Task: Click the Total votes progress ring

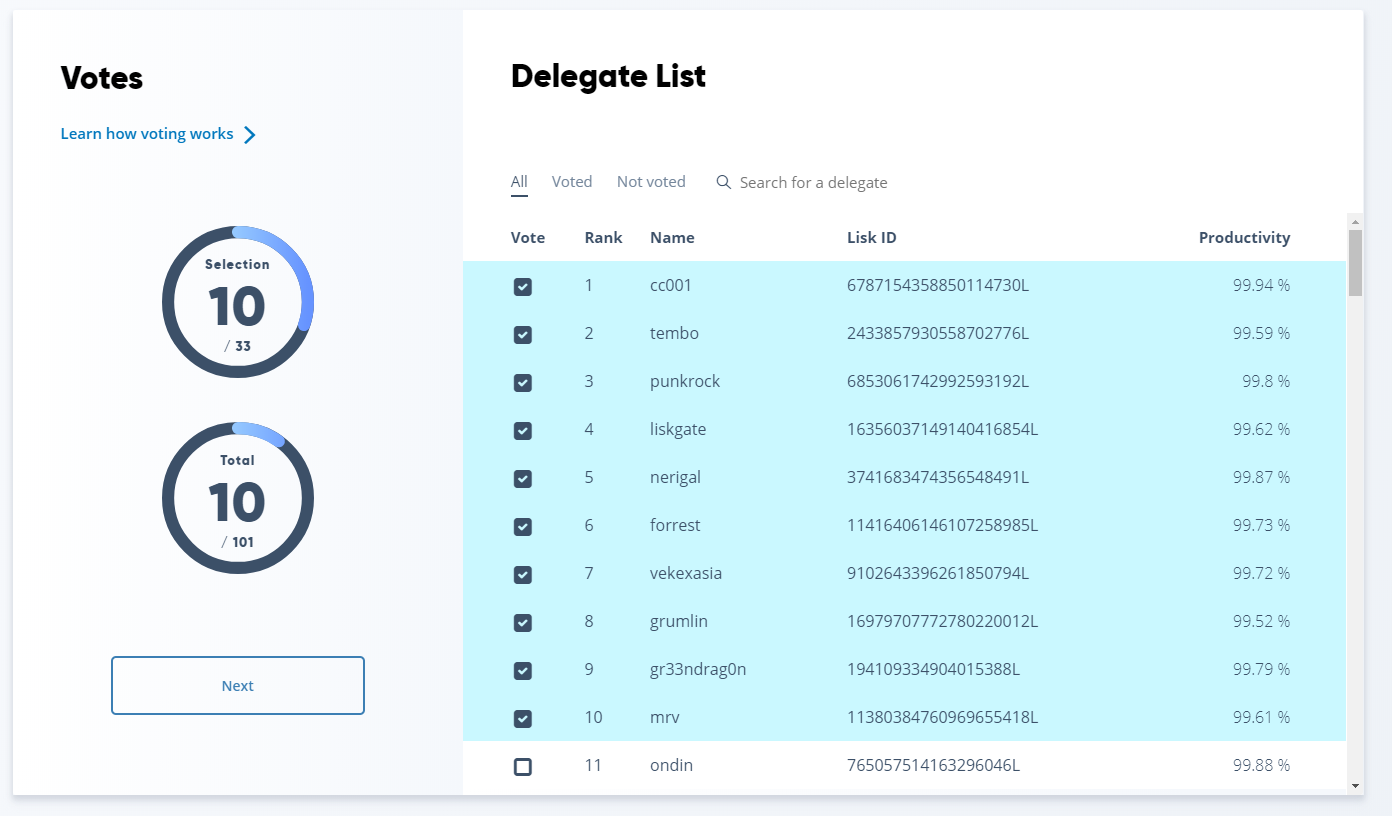Action: click(x=238, y=498)
